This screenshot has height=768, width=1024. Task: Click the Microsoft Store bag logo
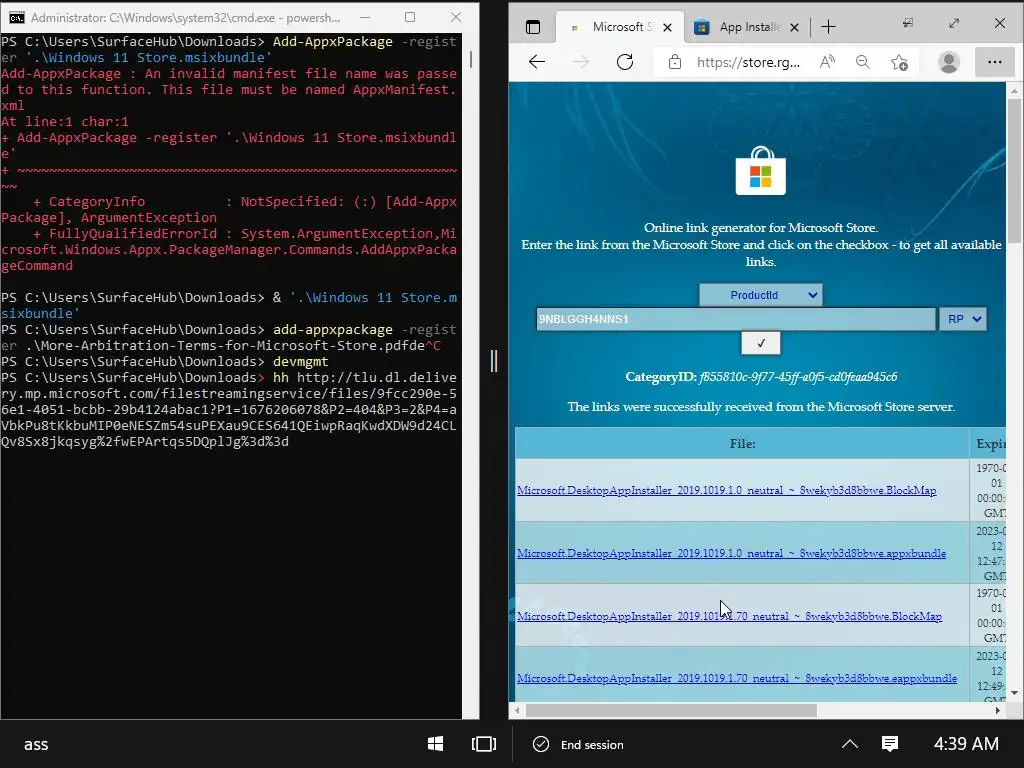[761, 171]
